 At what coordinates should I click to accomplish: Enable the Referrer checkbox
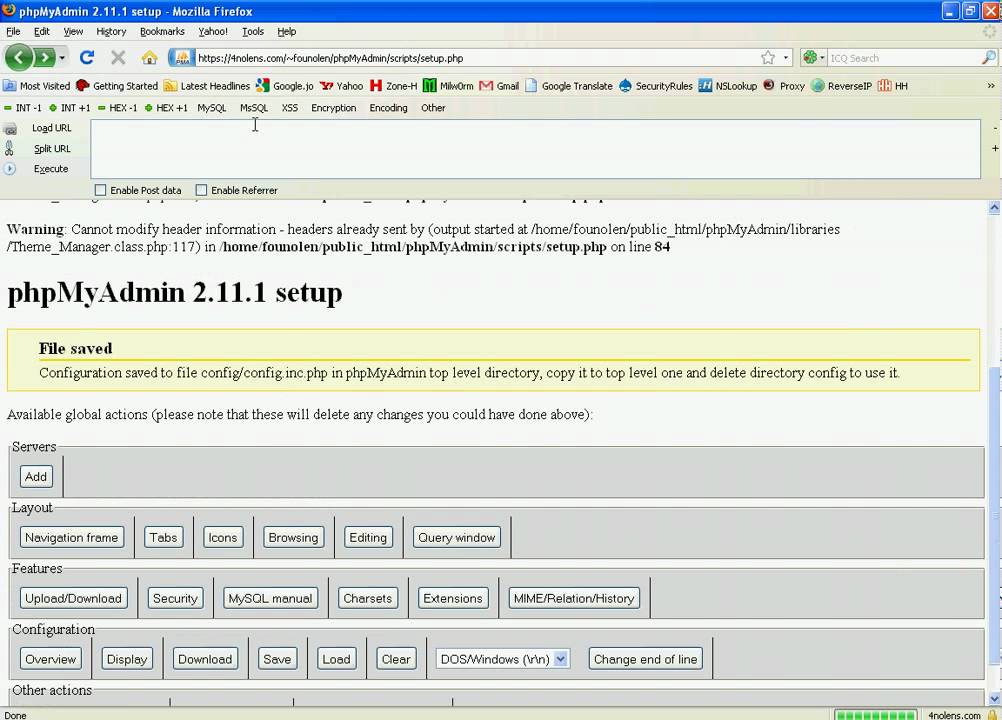(201, 190)
